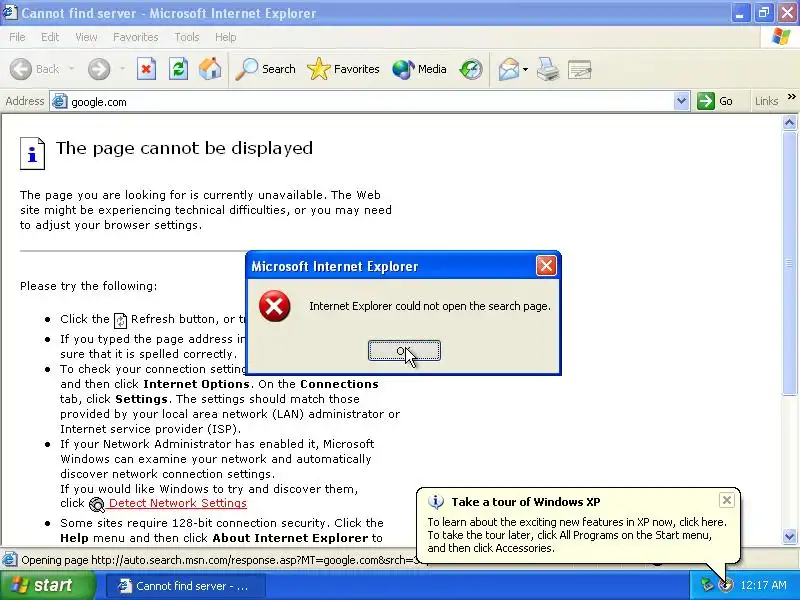The image size is (800, 600).
Task: Click the vertical scrollbar thumb
Action: 790,263
